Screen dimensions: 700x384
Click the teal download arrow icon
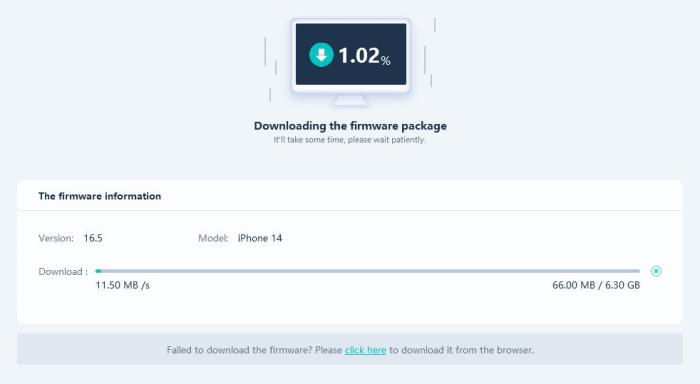coord(321,55)
